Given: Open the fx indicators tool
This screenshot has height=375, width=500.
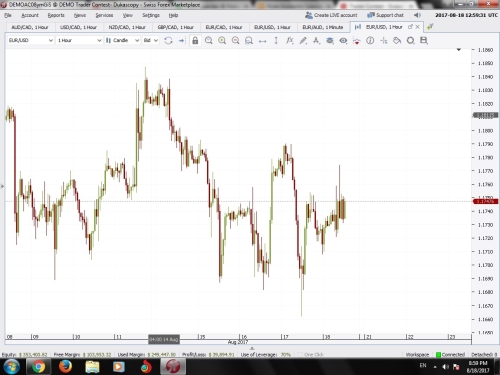Looking at the screenshot, I should [x=289, y=41].
